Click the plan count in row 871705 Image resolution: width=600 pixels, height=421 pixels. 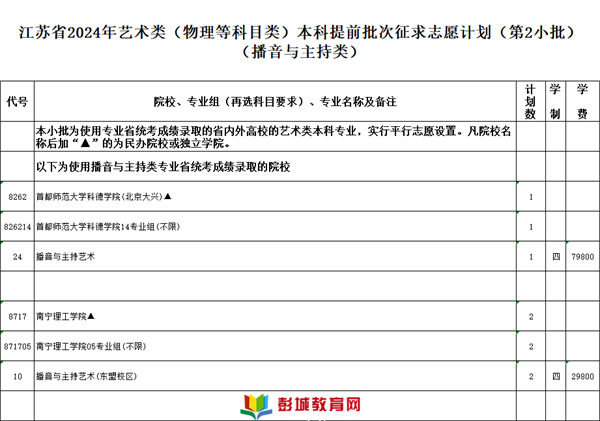[531, 346]
